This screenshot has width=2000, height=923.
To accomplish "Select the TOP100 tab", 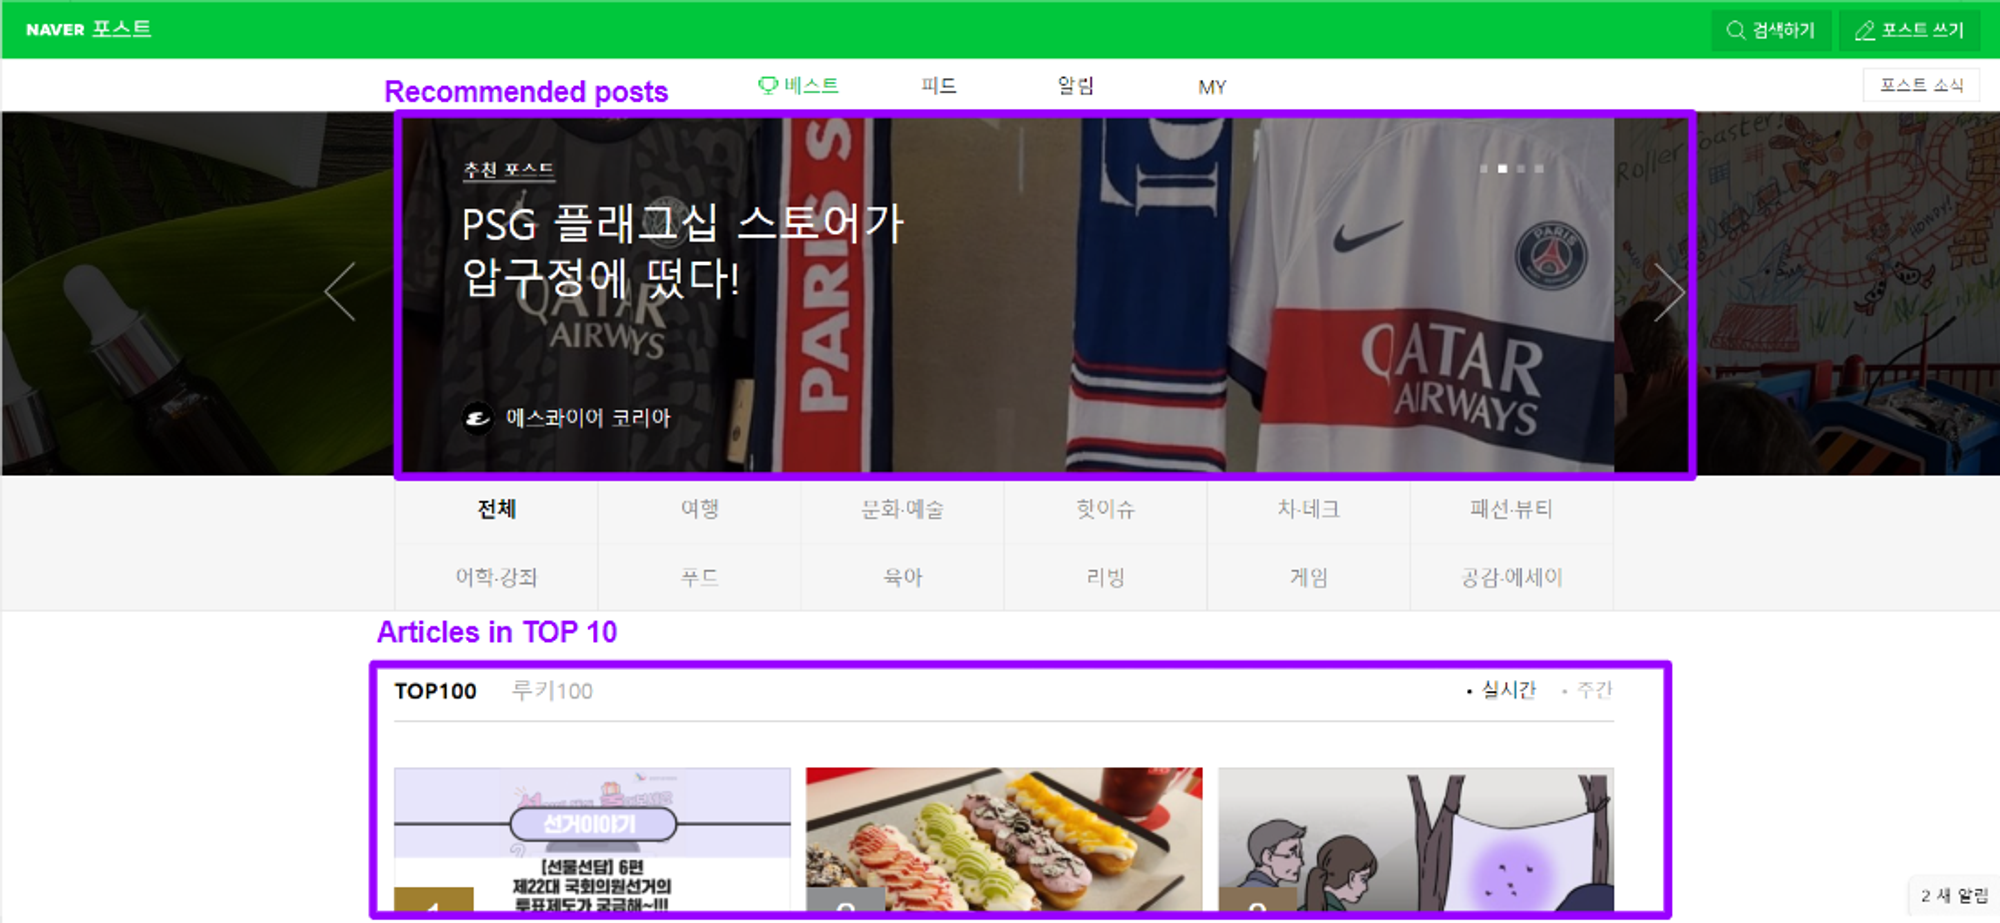I will tap(436, 691).
